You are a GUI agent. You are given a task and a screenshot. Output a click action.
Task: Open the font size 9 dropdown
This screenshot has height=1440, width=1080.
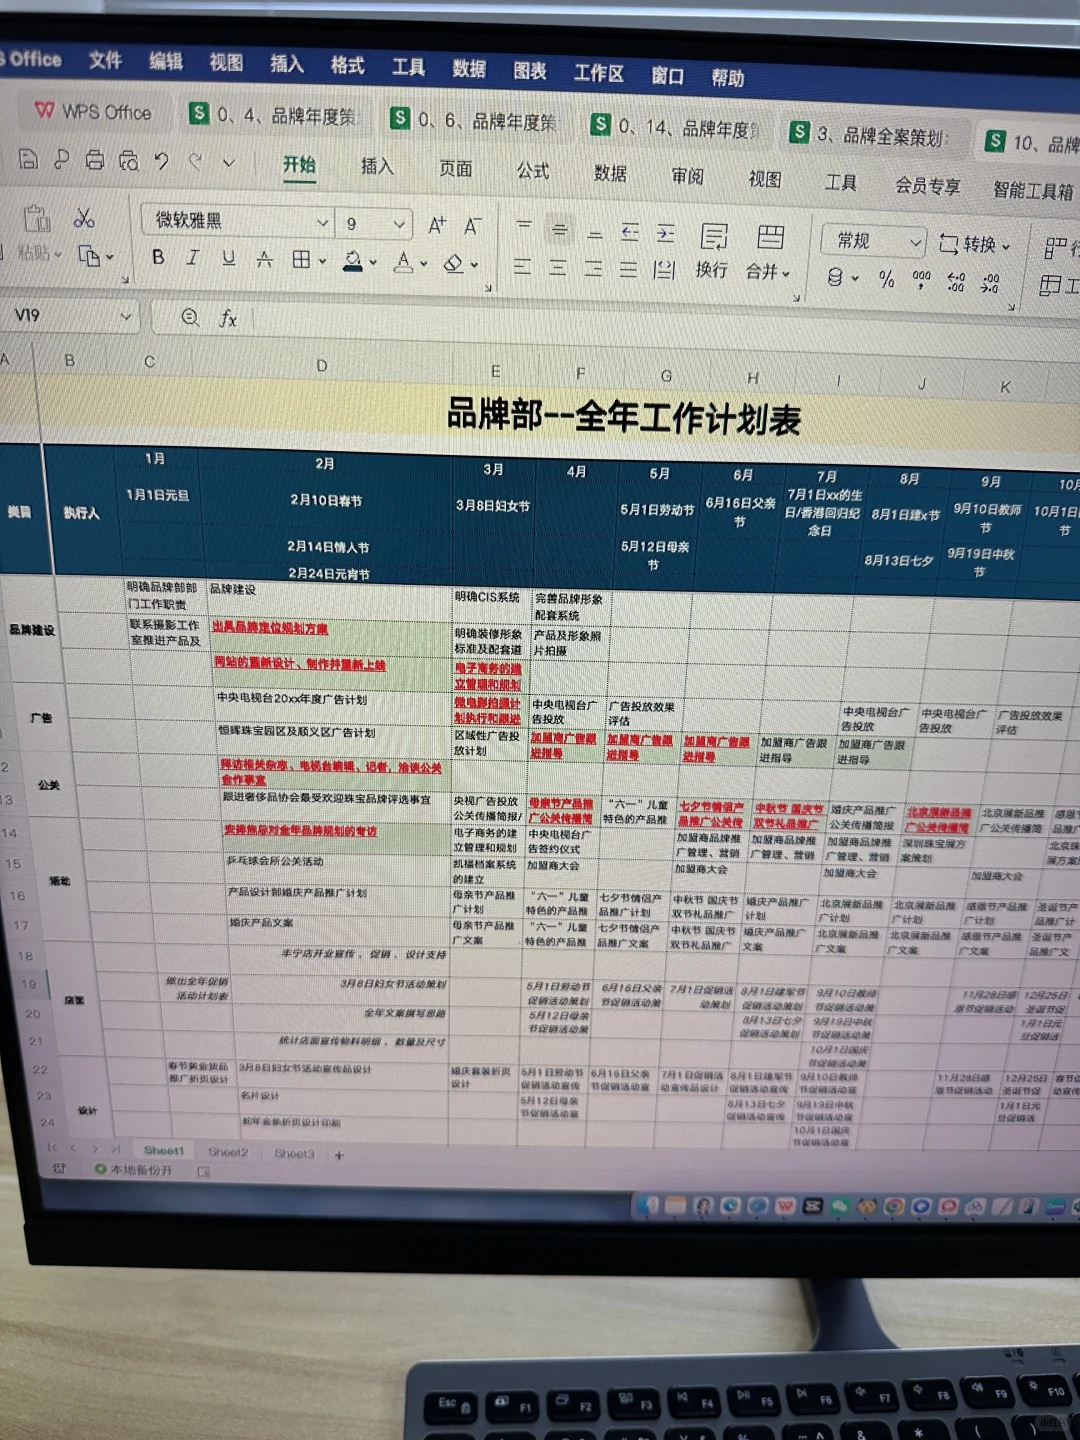(x=398, y=224)
